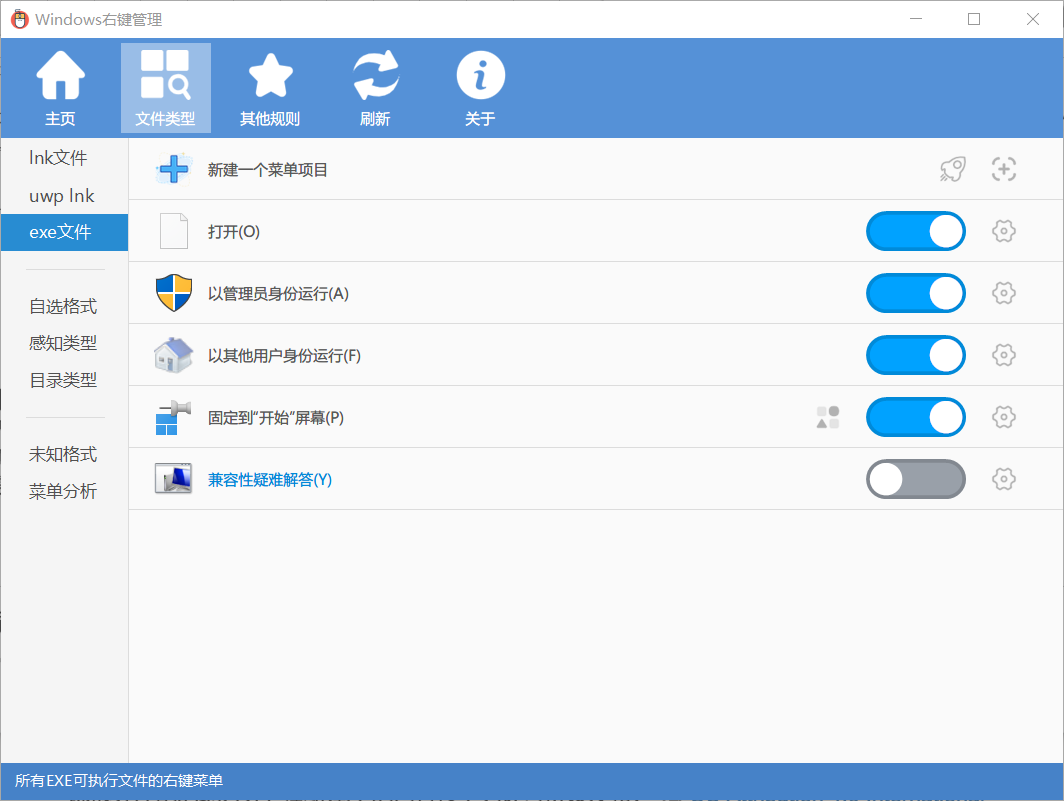Open the 关于 info icon
The height and width of the screenshot is (801, 1064).
tap(480, 78)
